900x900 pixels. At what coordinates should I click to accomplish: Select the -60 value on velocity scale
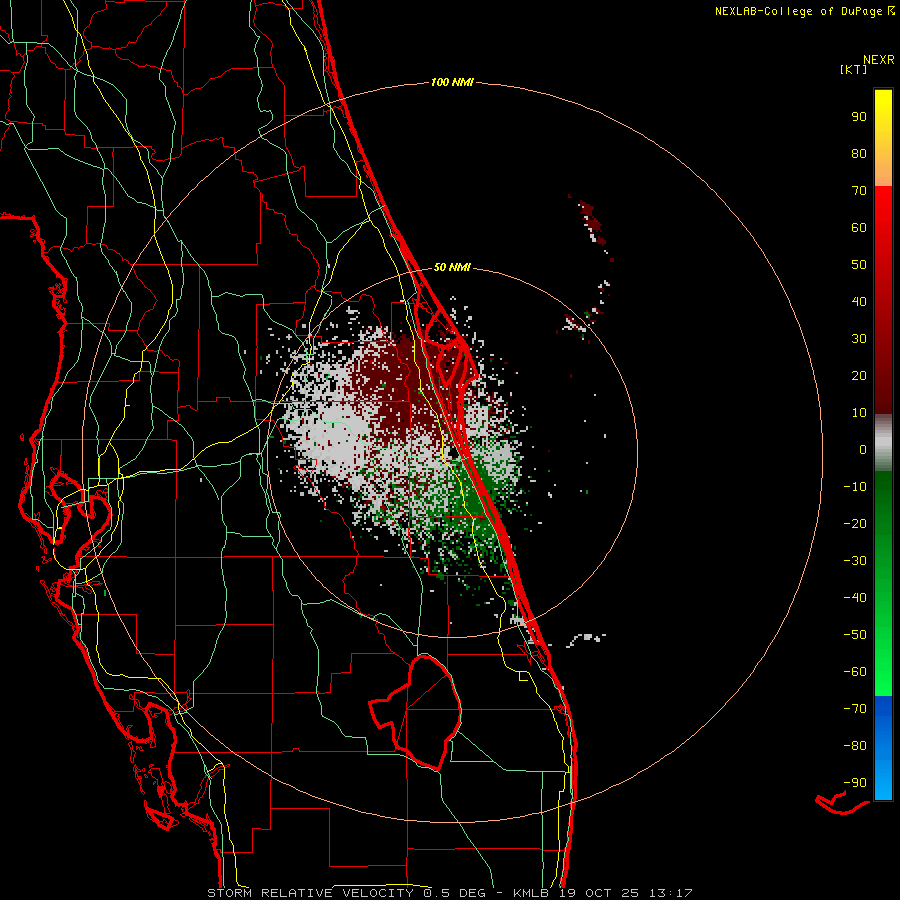point(855,672)
